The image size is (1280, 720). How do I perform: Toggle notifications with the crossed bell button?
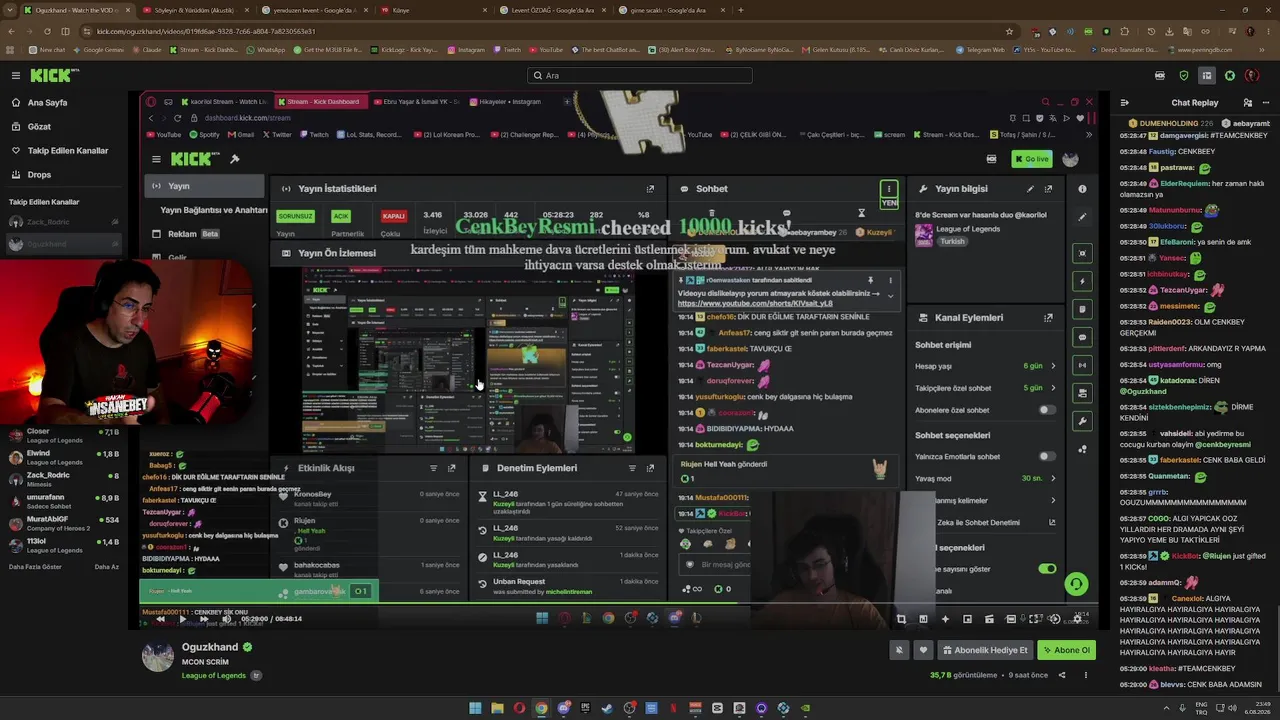point(899,650)
